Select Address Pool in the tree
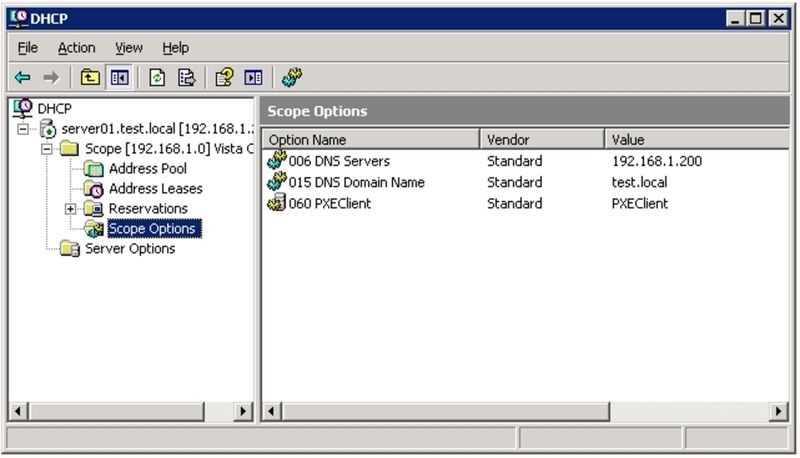This screenshot has width=800, height=458. pyautogui.click(x=148, y=169)
